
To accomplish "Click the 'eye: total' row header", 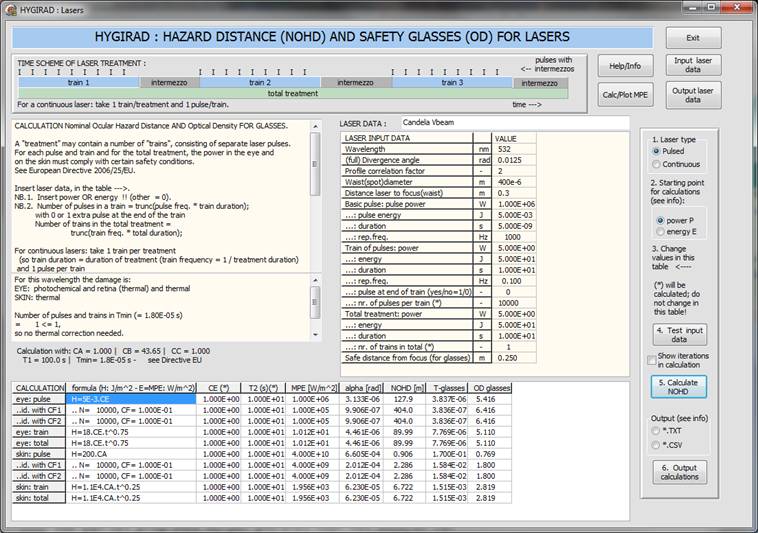I will coord(39,443).
